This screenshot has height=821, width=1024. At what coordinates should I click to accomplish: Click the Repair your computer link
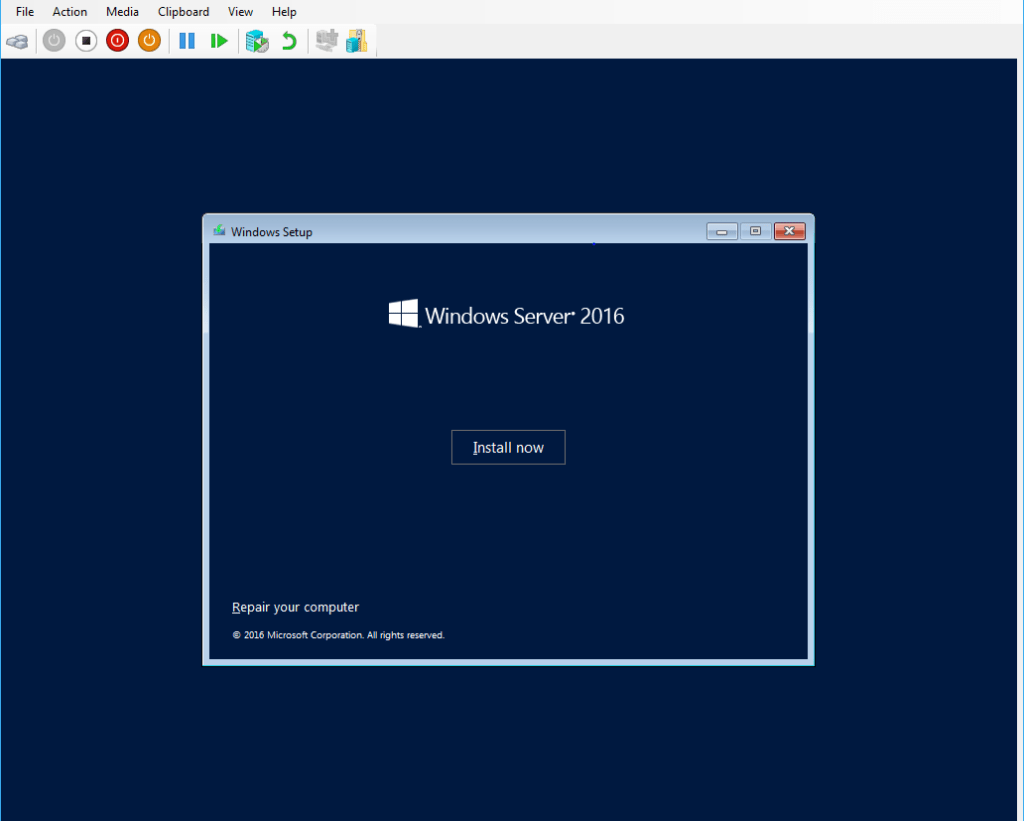[x=295, y=607]
